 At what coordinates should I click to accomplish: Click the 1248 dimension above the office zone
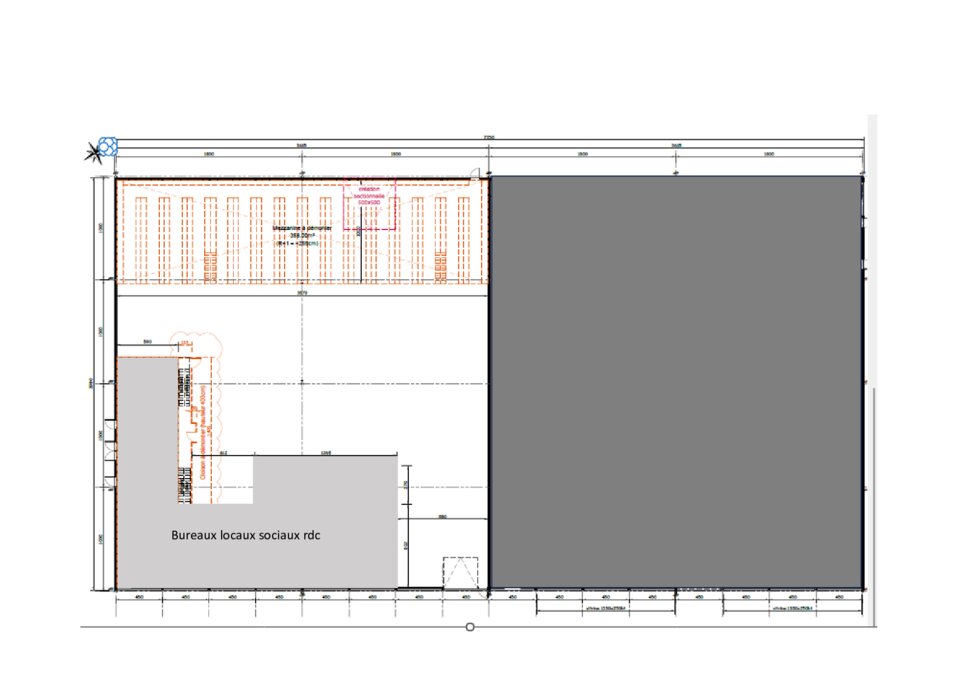[x=325, y=452]
